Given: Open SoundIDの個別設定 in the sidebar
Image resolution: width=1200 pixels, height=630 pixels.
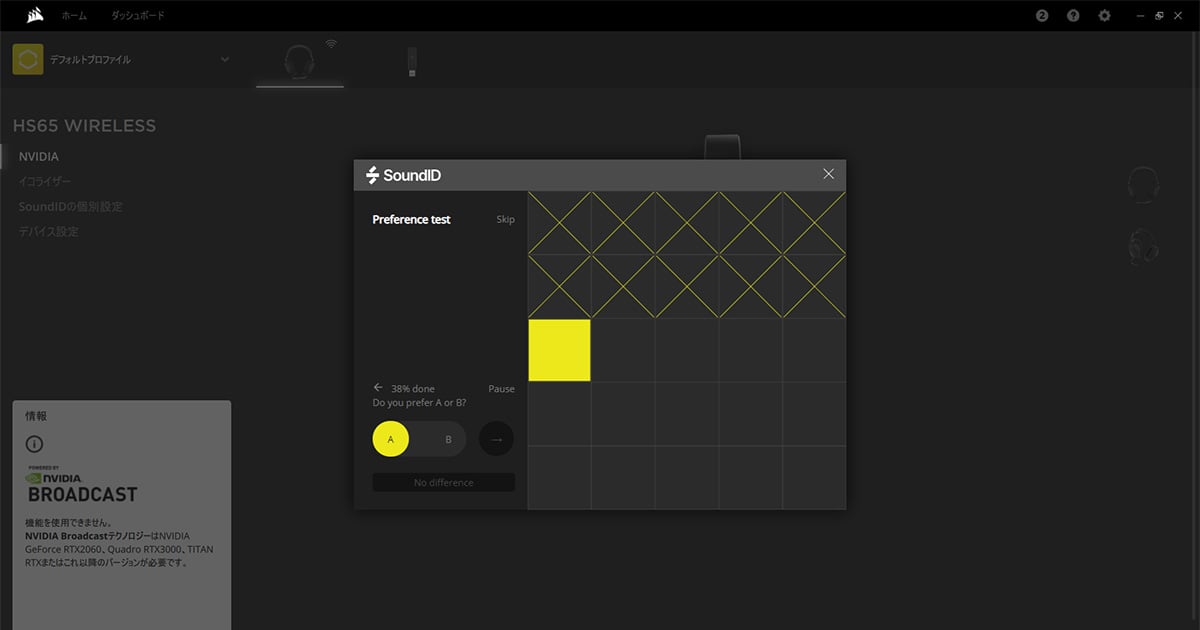Looking at the screenshot, I should click(x=71, y=207).
